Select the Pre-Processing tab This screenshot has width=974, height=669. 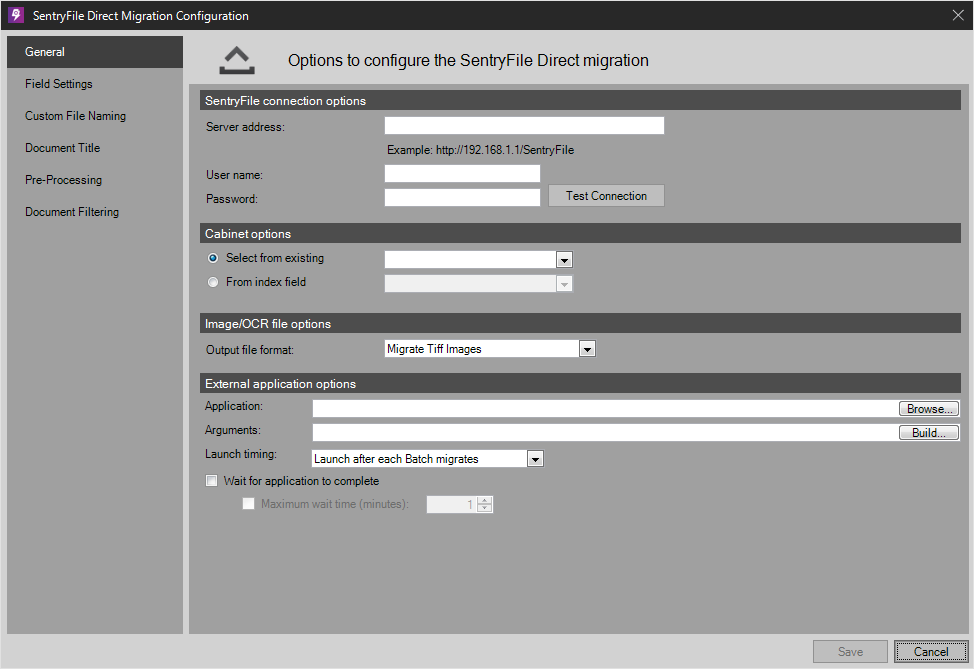(x=95, y=180)
